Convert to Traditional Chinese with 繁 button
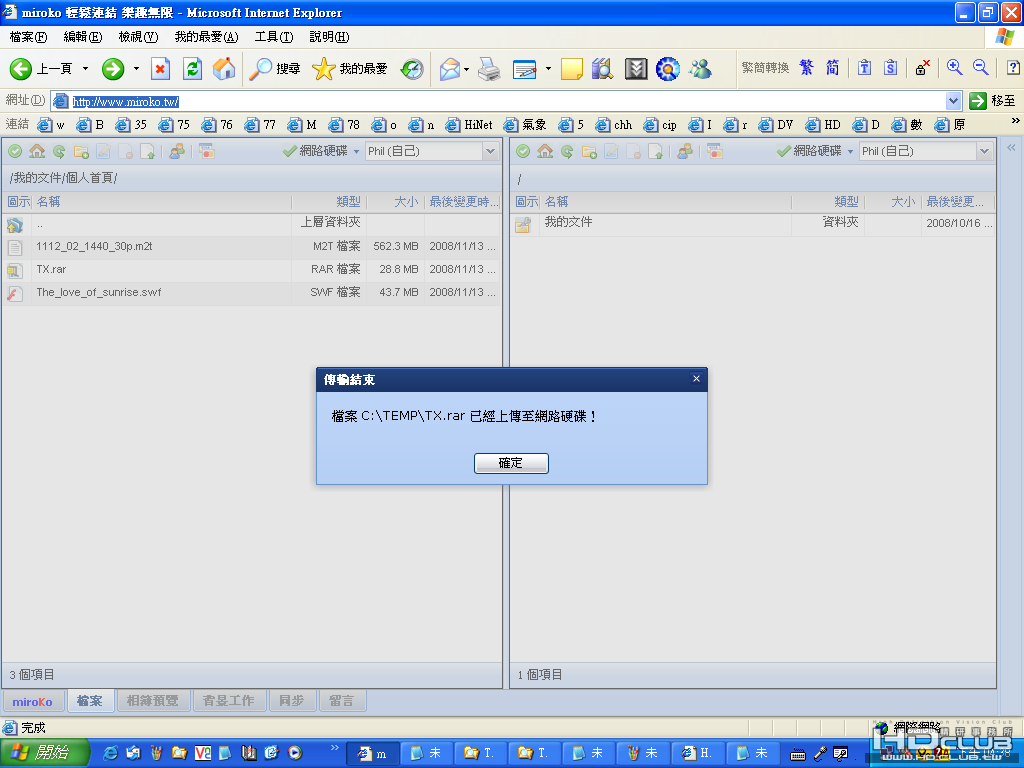Image resolution: width=1024 pixels, height=768 pixels. click(x=807, y=67)
